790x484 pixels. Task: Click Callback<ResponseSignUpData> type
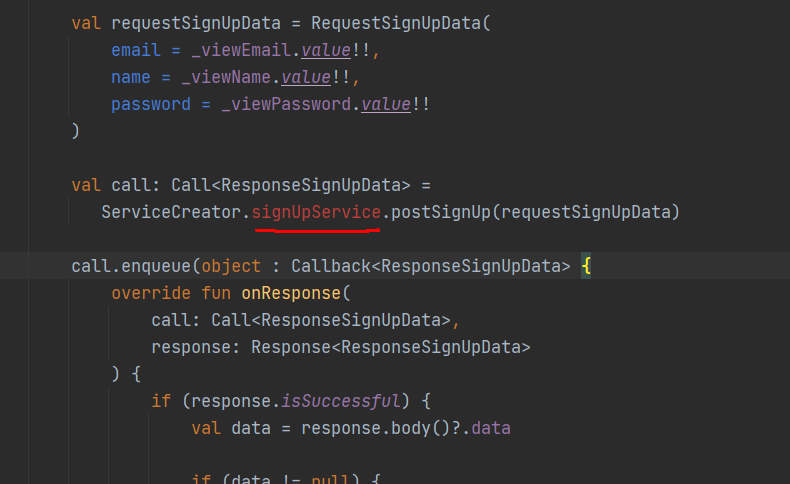point(431,266)
